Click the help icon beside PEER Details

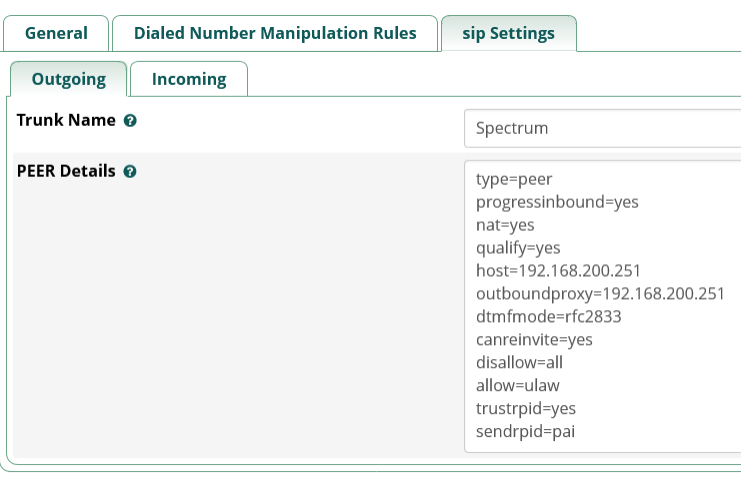click(x=130, y=171)
